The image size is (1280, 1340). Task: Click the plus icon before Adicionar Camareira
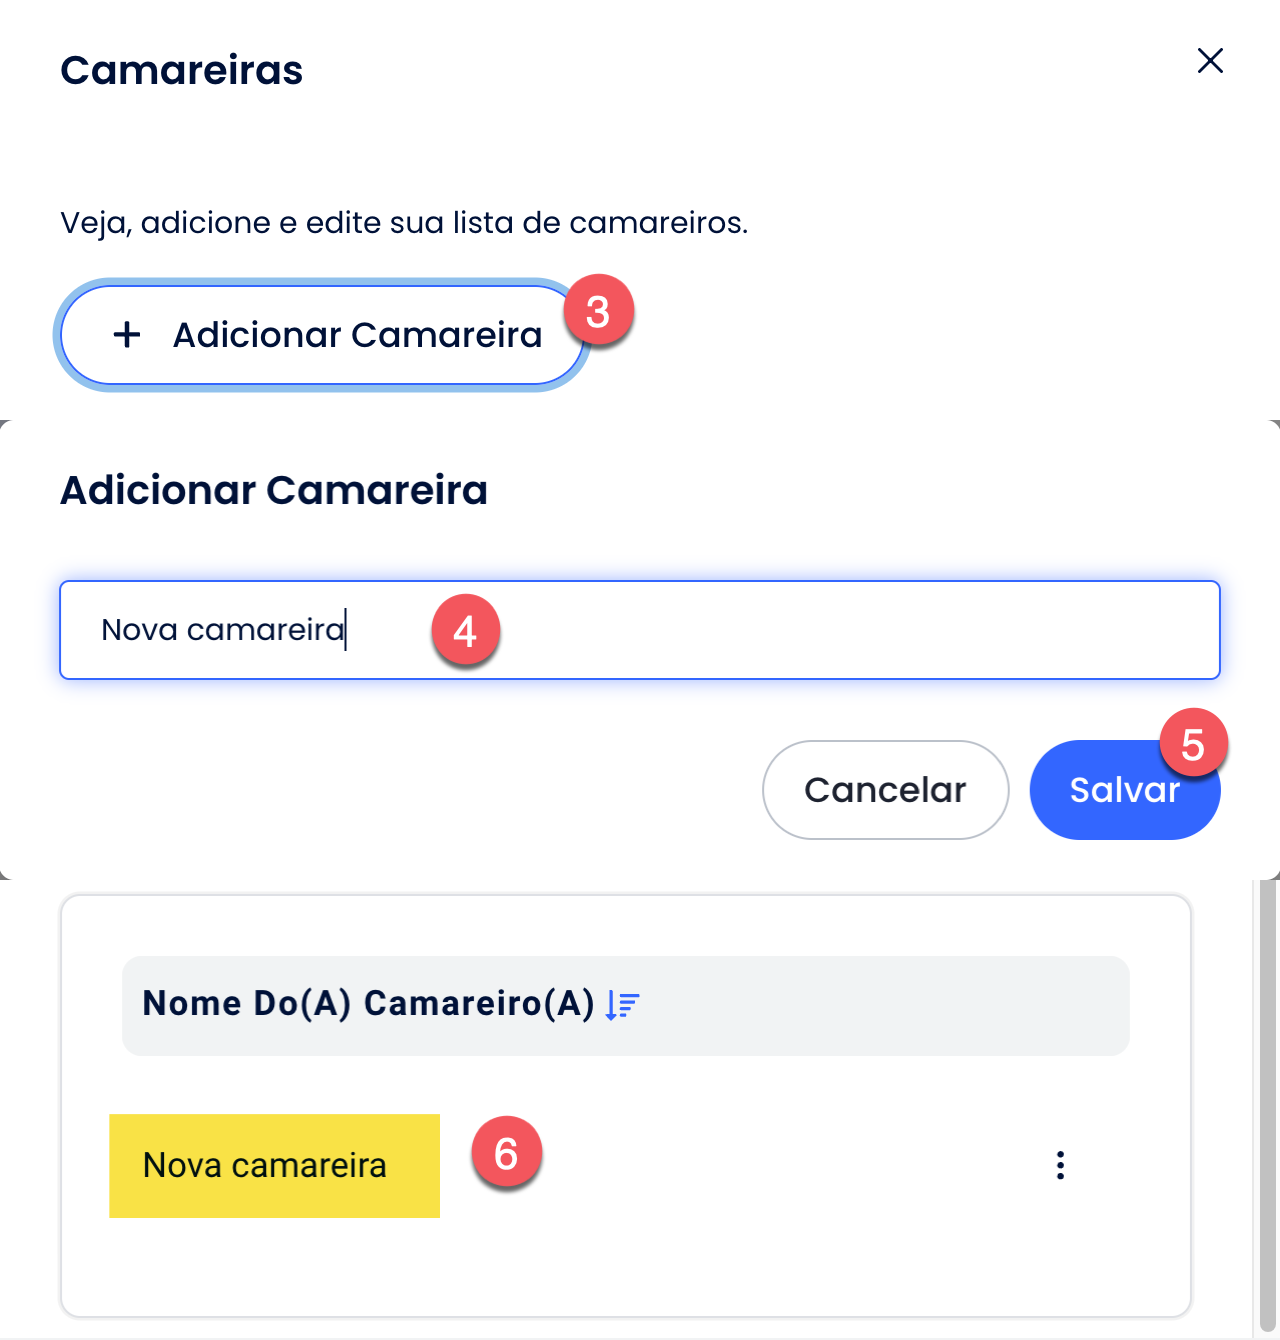point(127,334)
